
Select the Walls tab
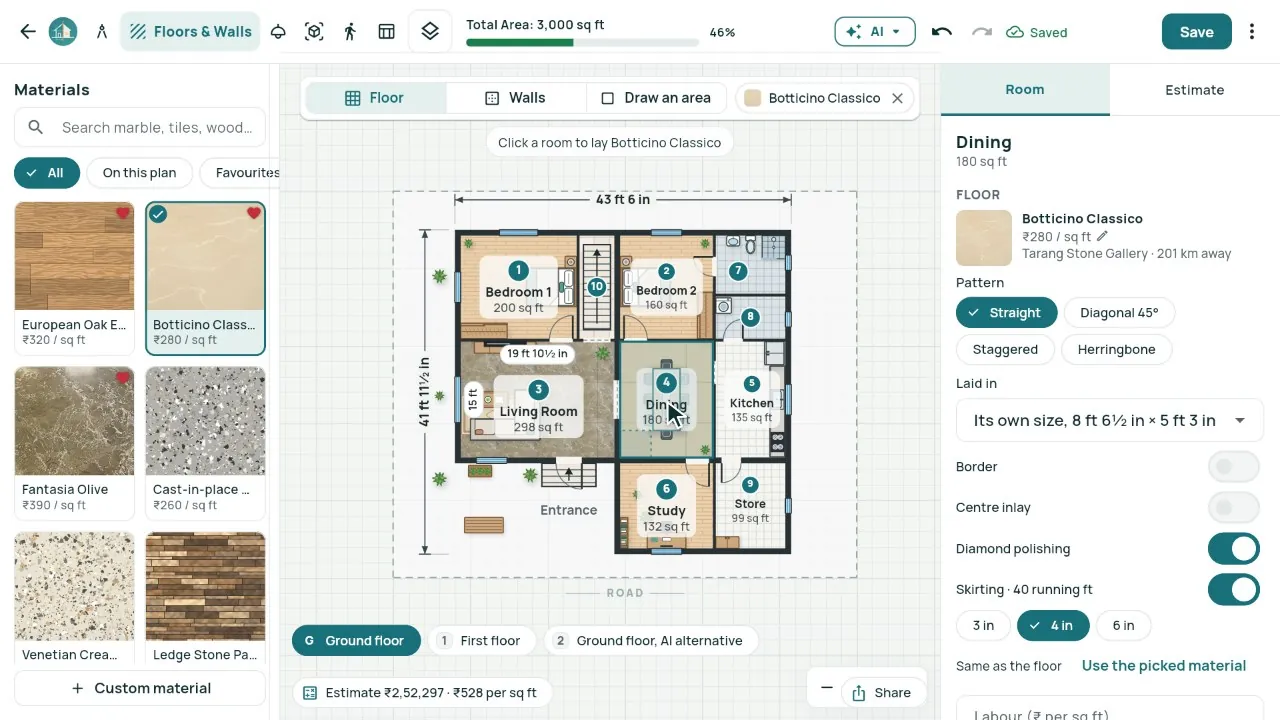(515, 98)
